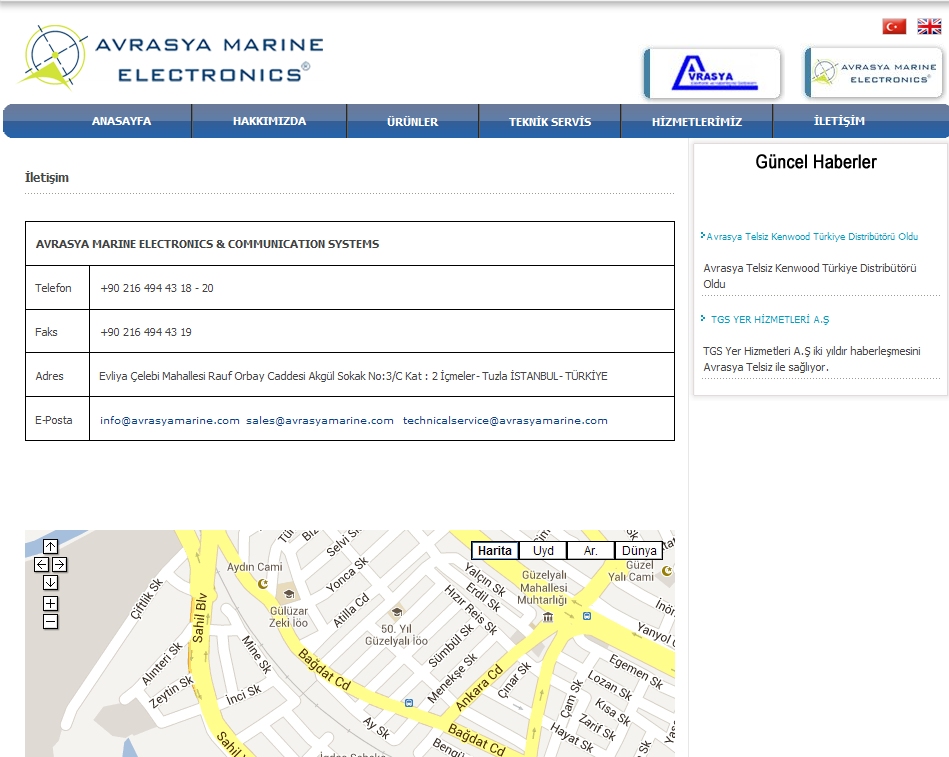Click the Aydın Cami marker on map
This screenshot has width=949, height=757.
[263, 583]
